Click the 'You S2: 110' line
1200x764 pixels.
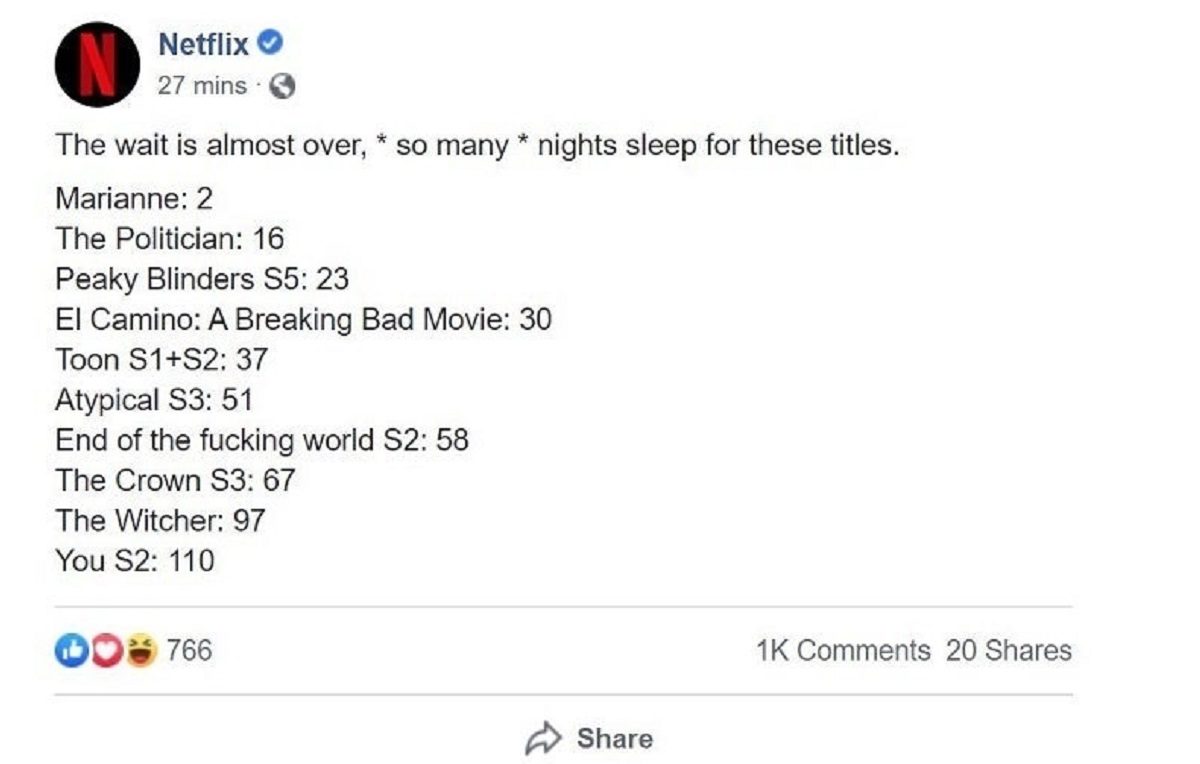(x=135, y=561)
